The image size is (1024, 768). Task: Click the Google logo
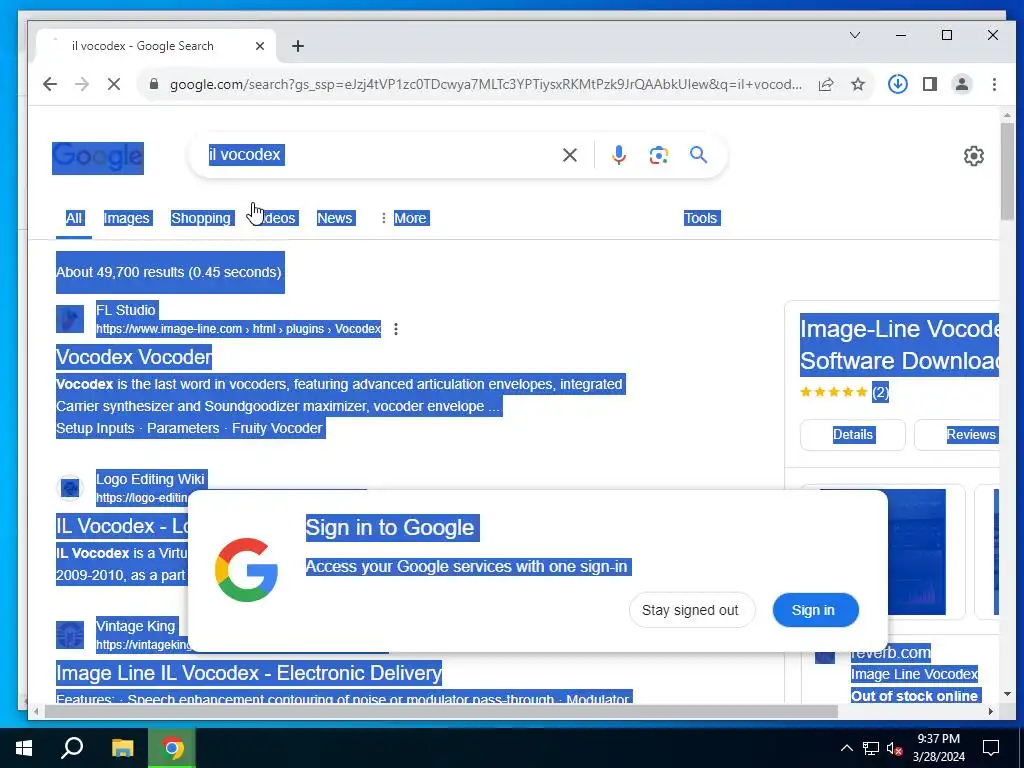[98, 158]
